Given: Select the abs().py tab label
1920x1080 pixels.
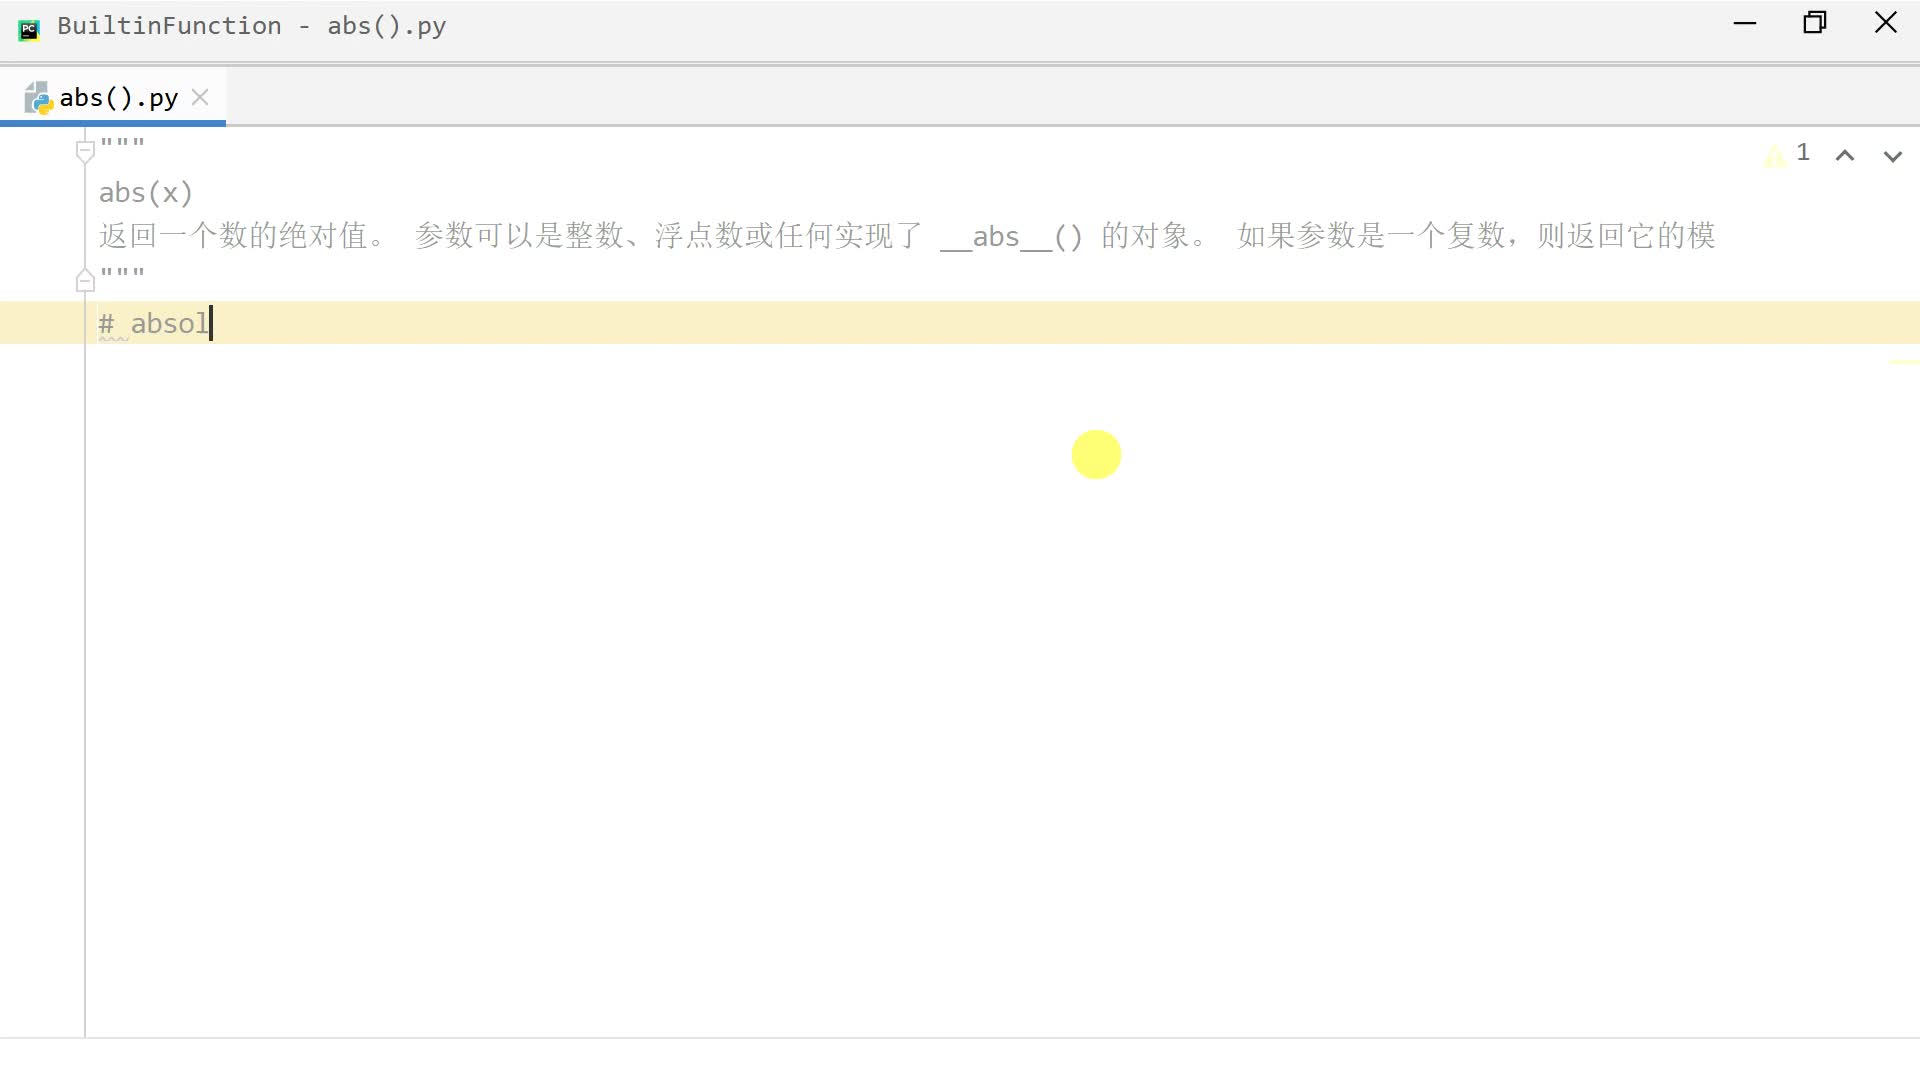Looking at the screenshot, I should [x=118, y=98].
